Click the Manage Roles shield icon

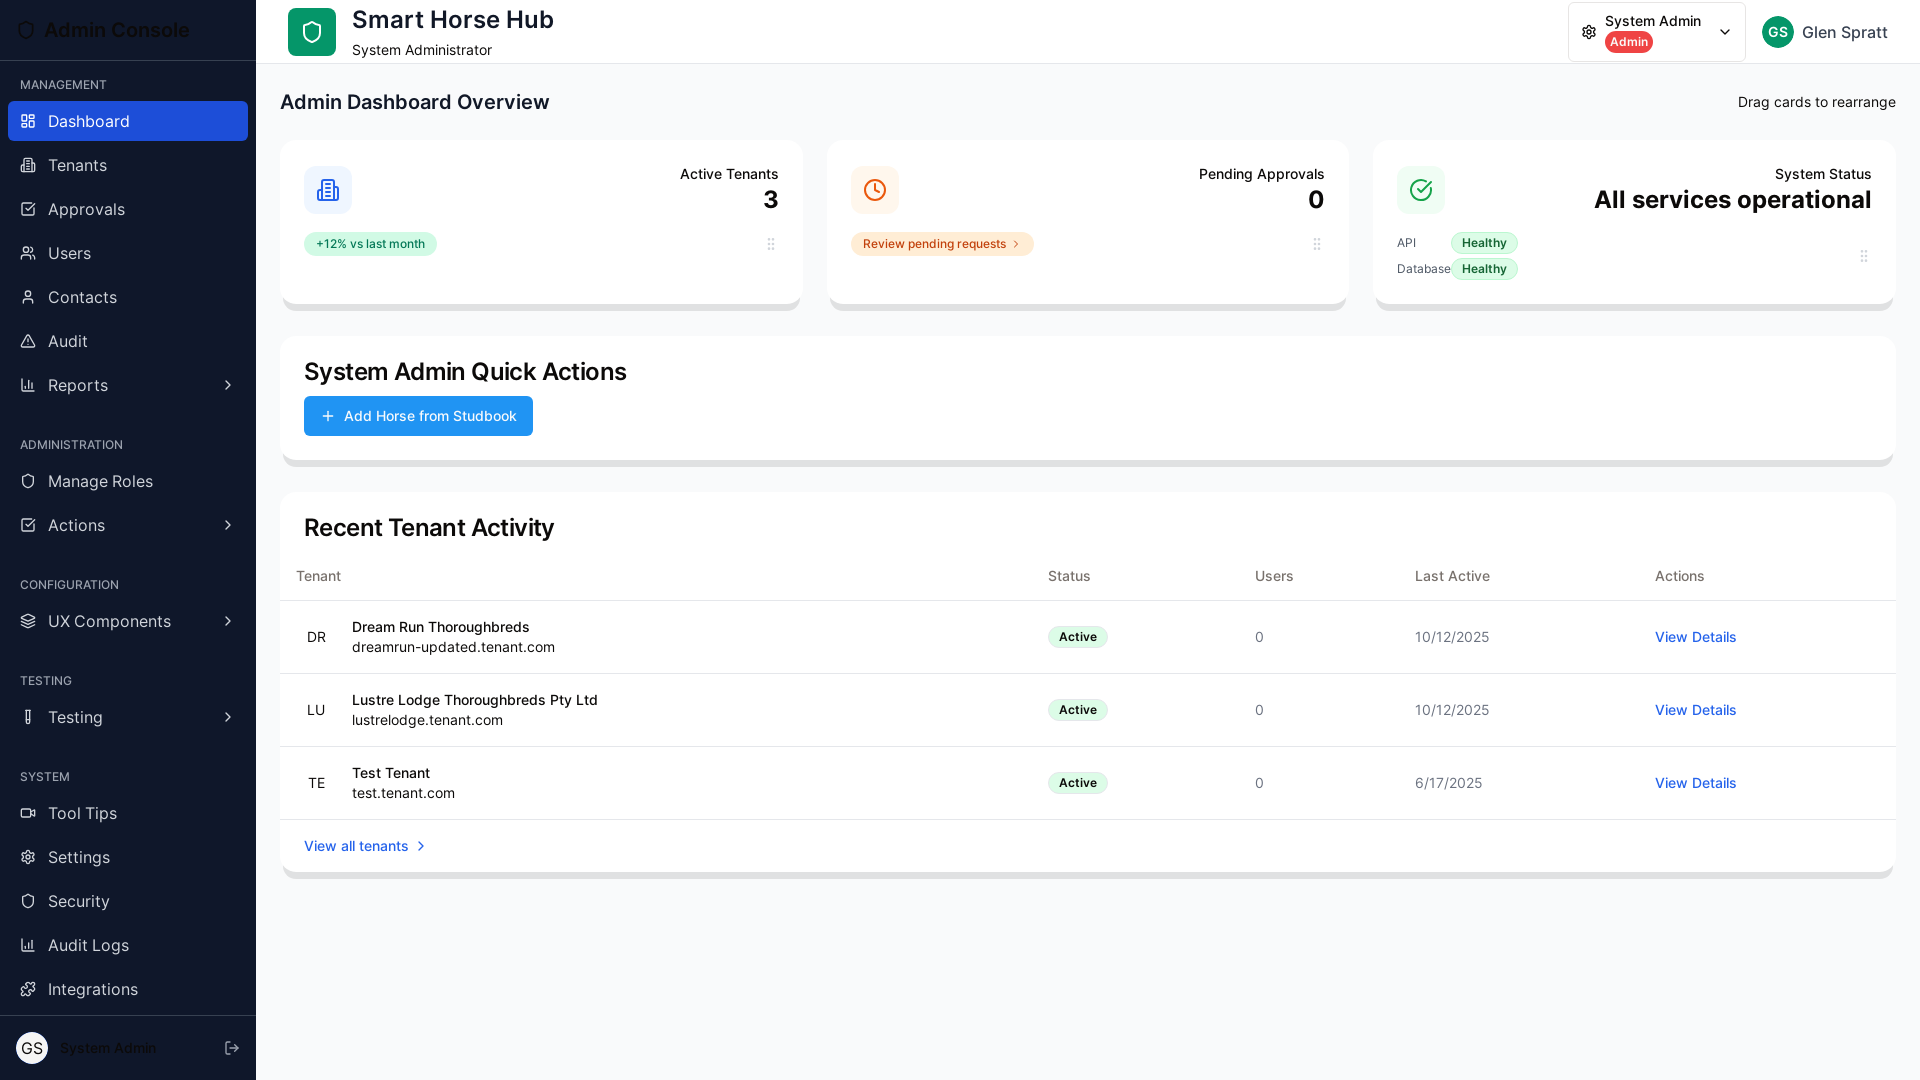point(28,481)
